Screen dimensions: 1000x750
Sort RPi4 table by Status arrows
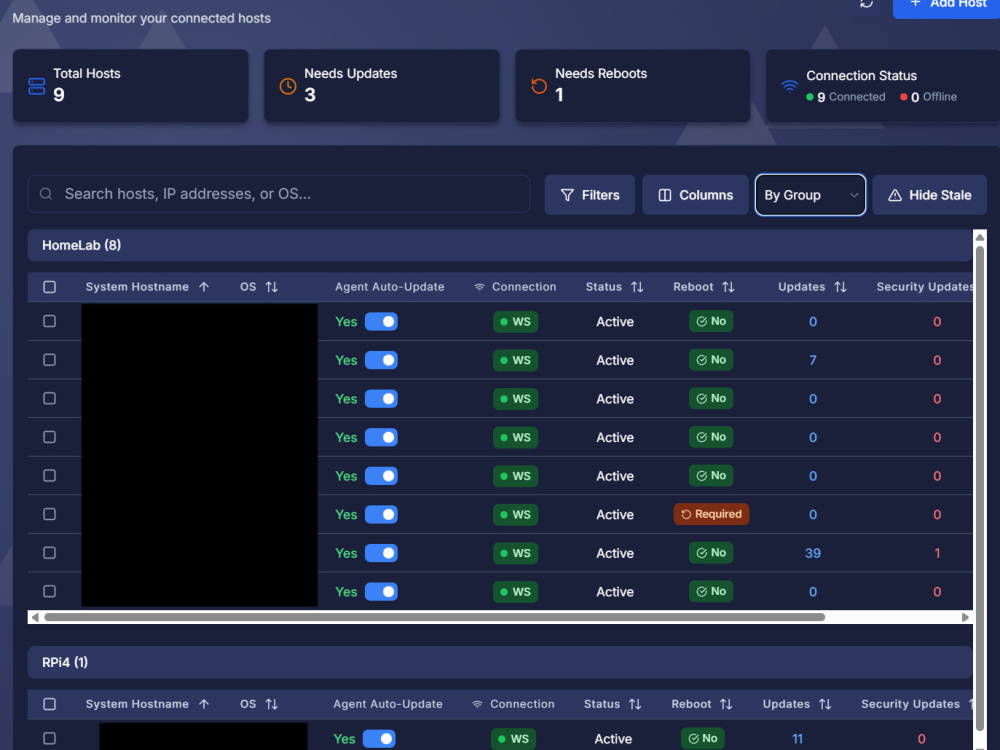click(635, 704)
